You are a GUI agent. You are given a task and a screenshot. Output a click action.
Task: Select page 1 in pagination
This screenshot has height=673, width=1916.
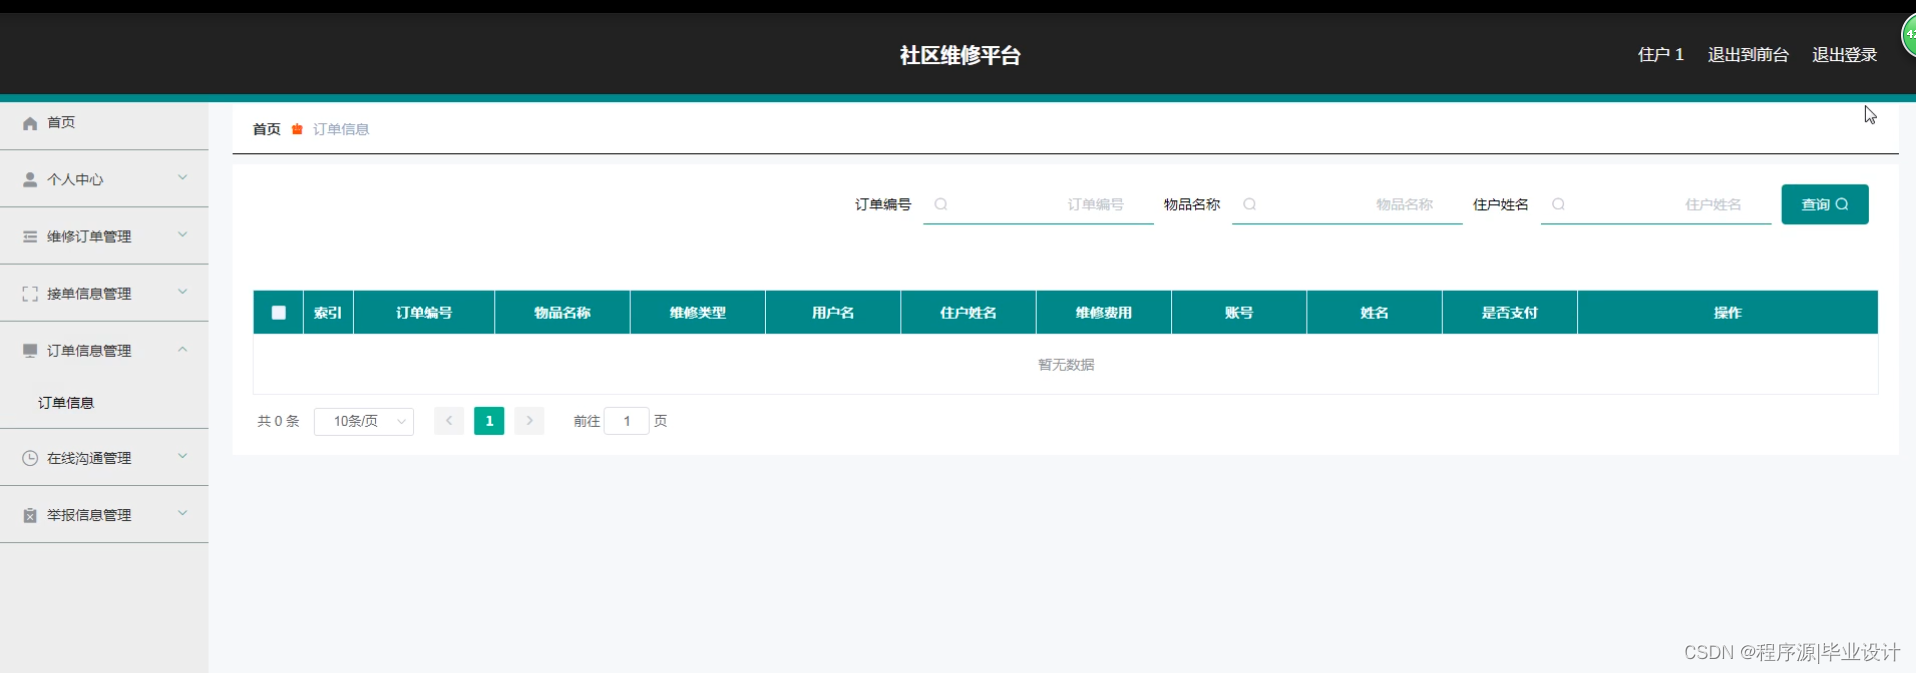click(489, 421)
